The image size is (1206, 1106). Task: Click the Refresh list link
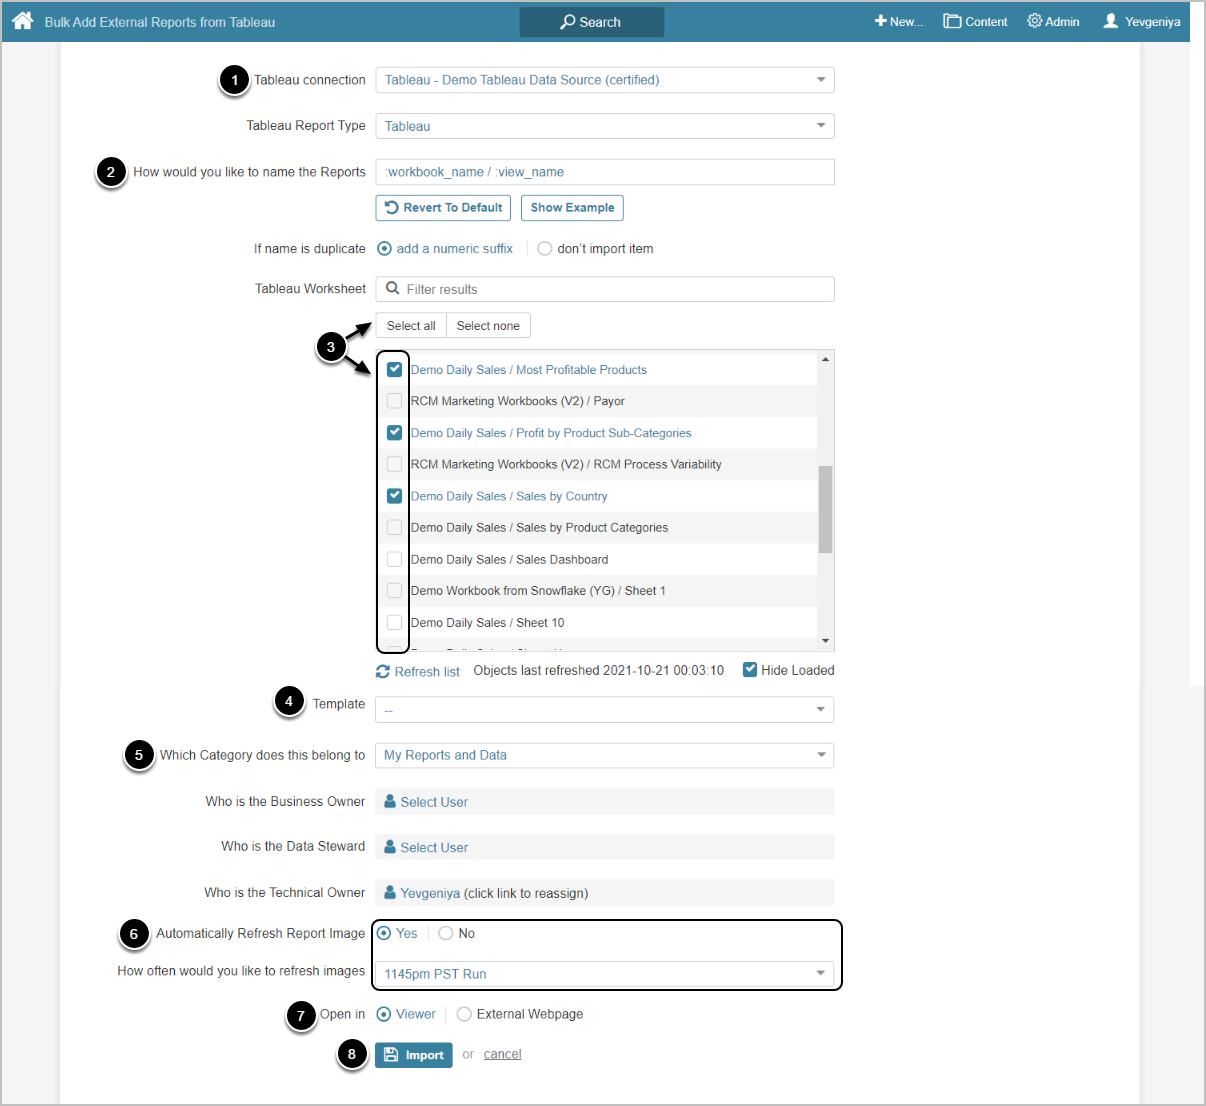pos(427,672)
